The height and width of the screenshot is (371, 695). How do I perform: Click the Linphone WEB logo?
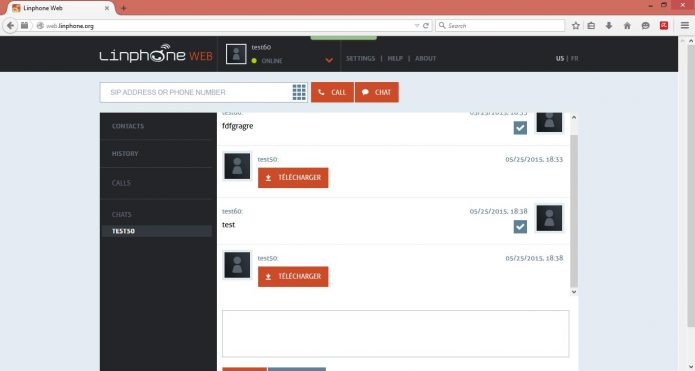click(x=156, y=54)
